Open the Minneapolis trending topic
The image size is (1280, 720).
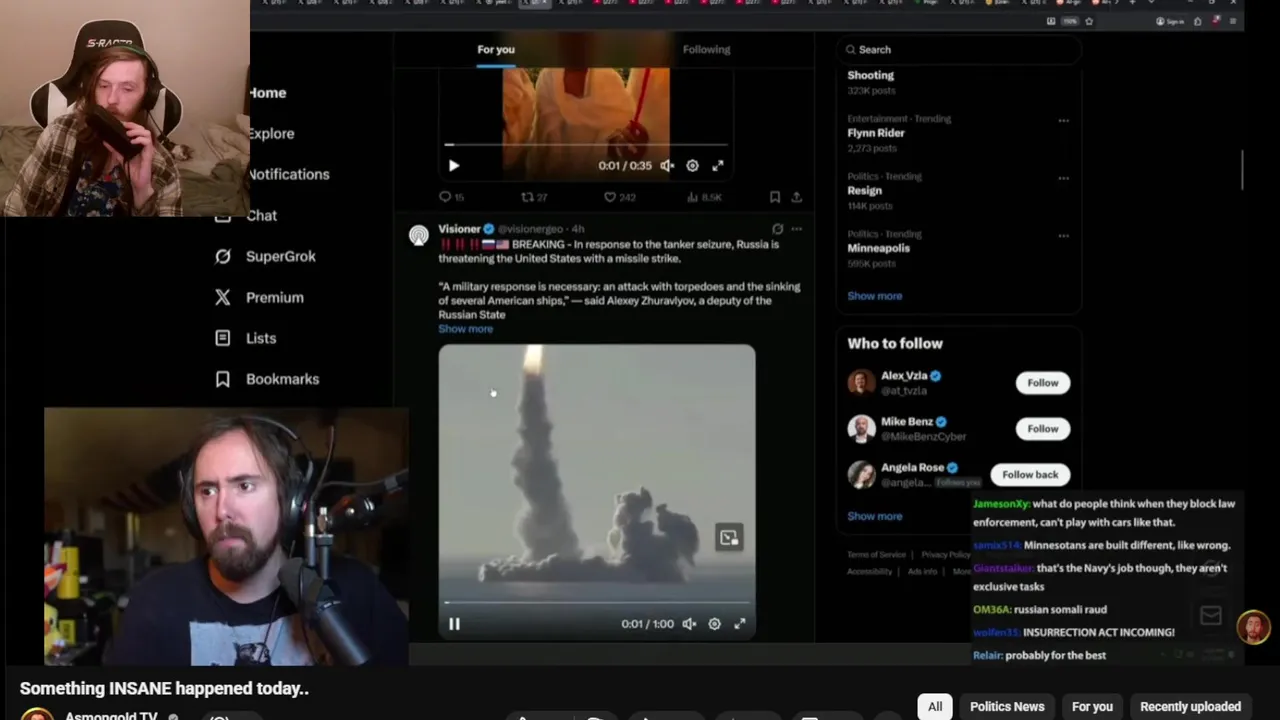pyautogui.click(x=879, y=248)
